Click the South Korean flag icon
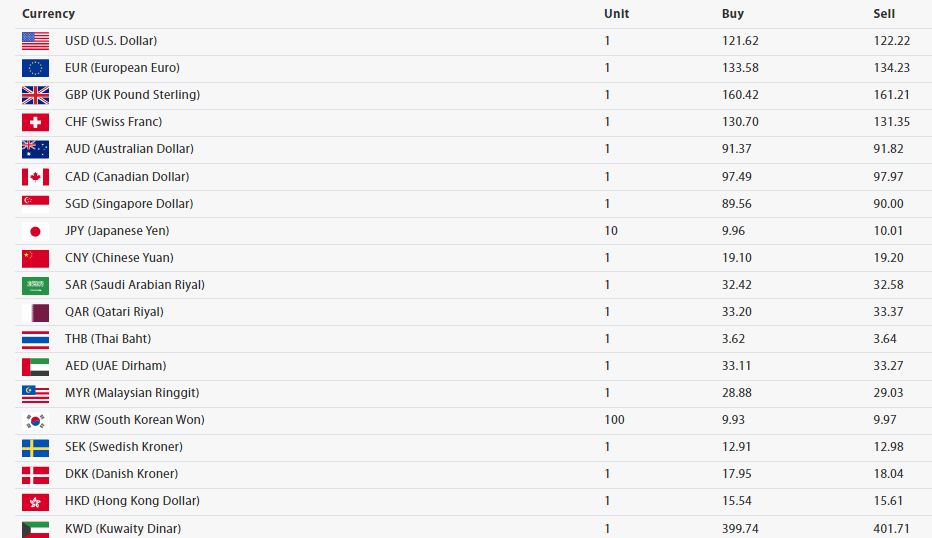This screenshot has height=538, width=932. tap(36, 420)
